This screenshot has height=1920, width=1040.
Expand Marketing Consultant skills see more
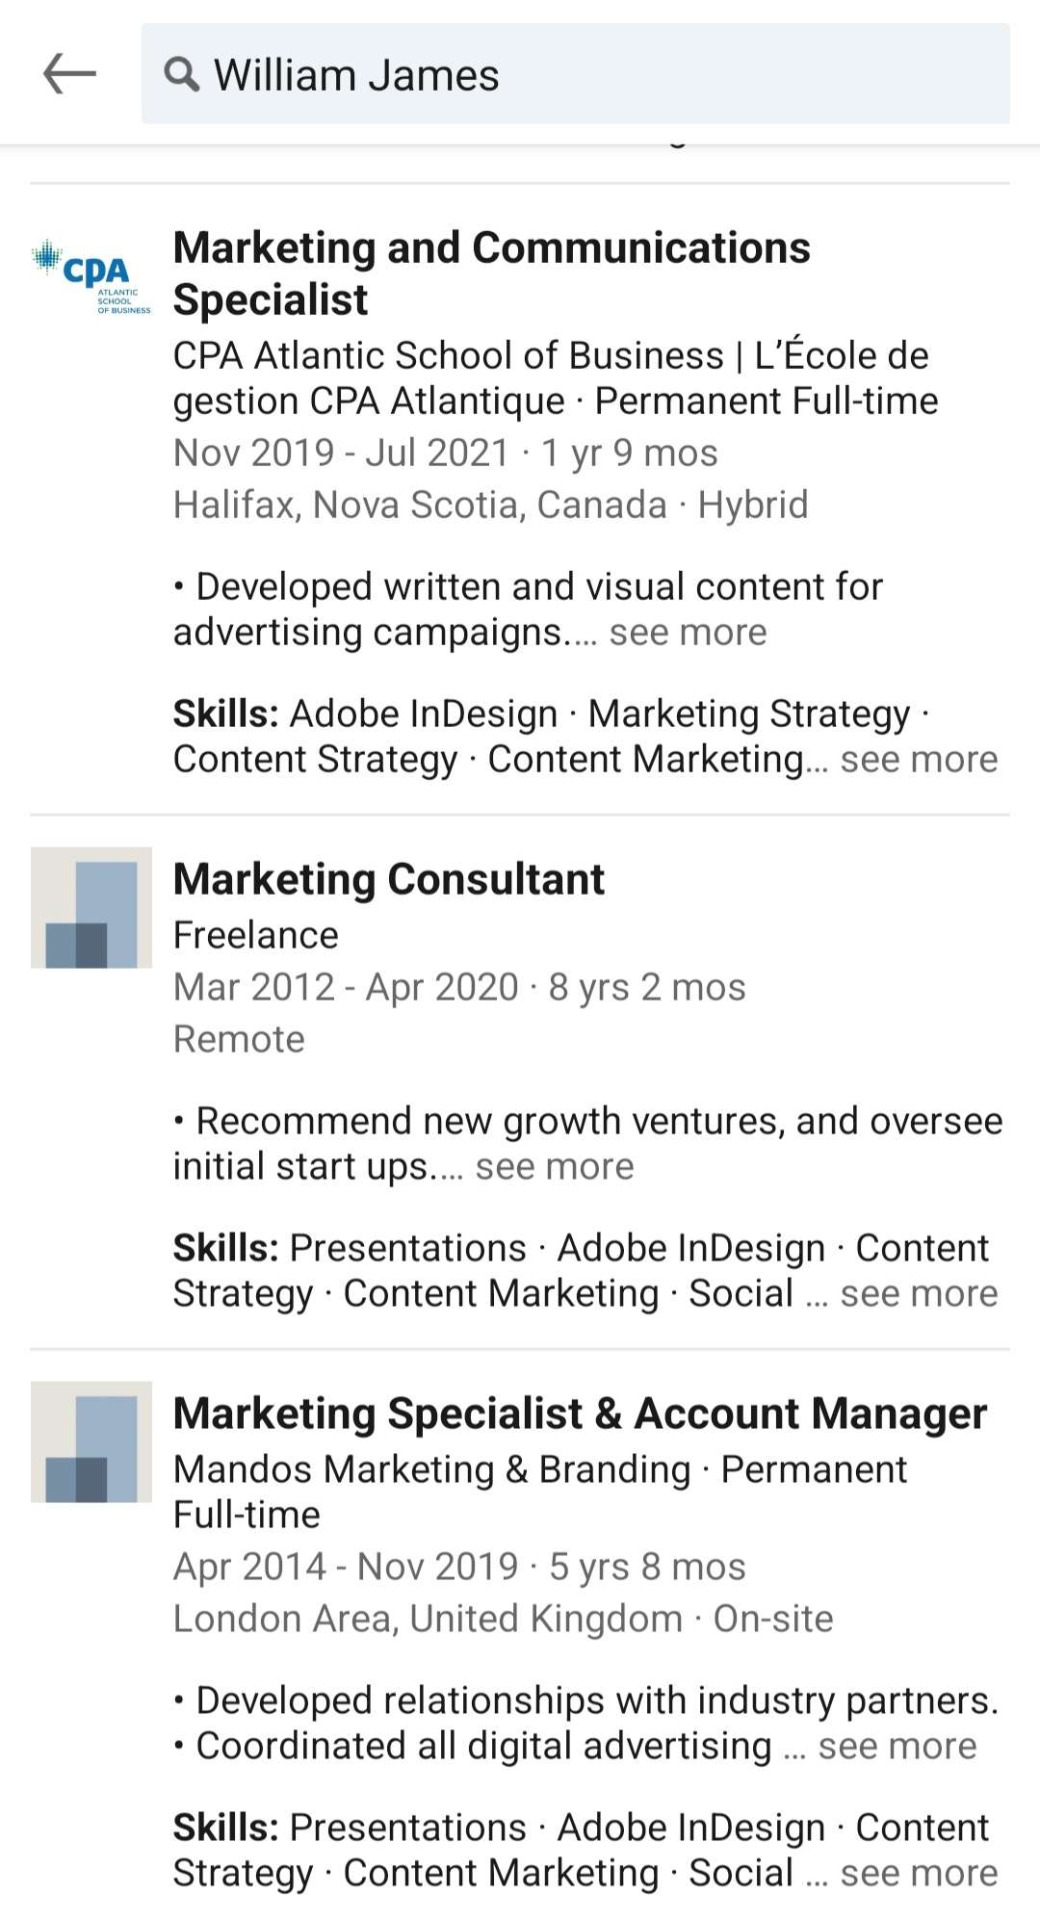tap(919, 1293)
